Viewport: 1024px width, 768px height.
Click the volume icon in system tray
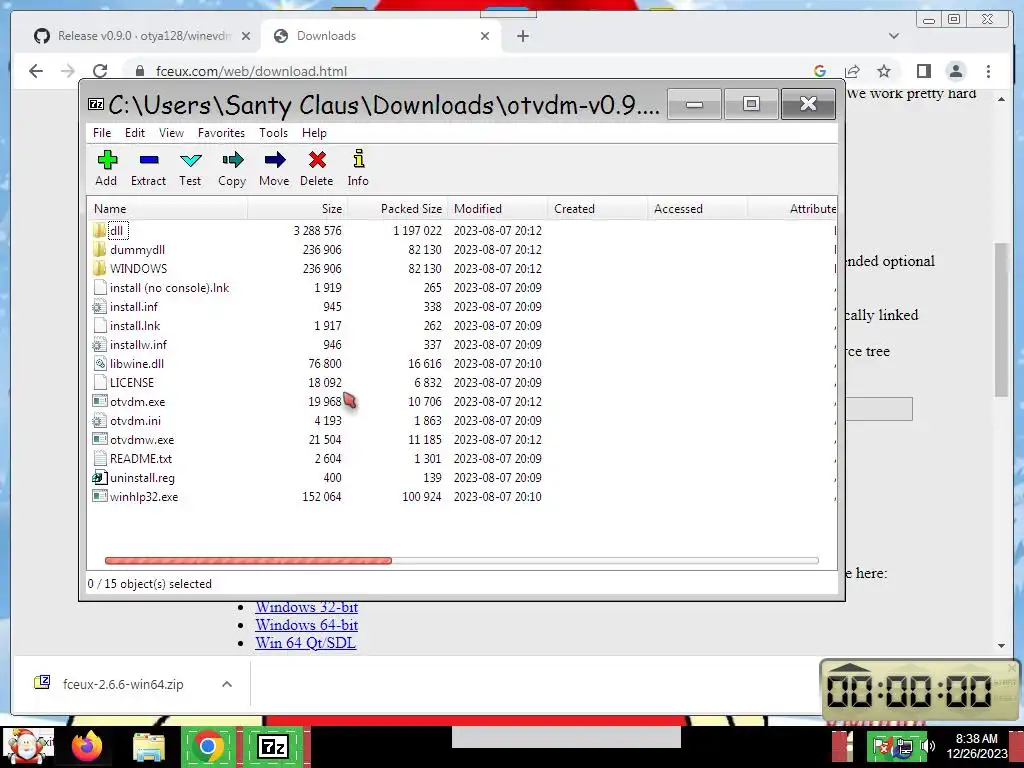pyautogui.click(x=929, y=746)
